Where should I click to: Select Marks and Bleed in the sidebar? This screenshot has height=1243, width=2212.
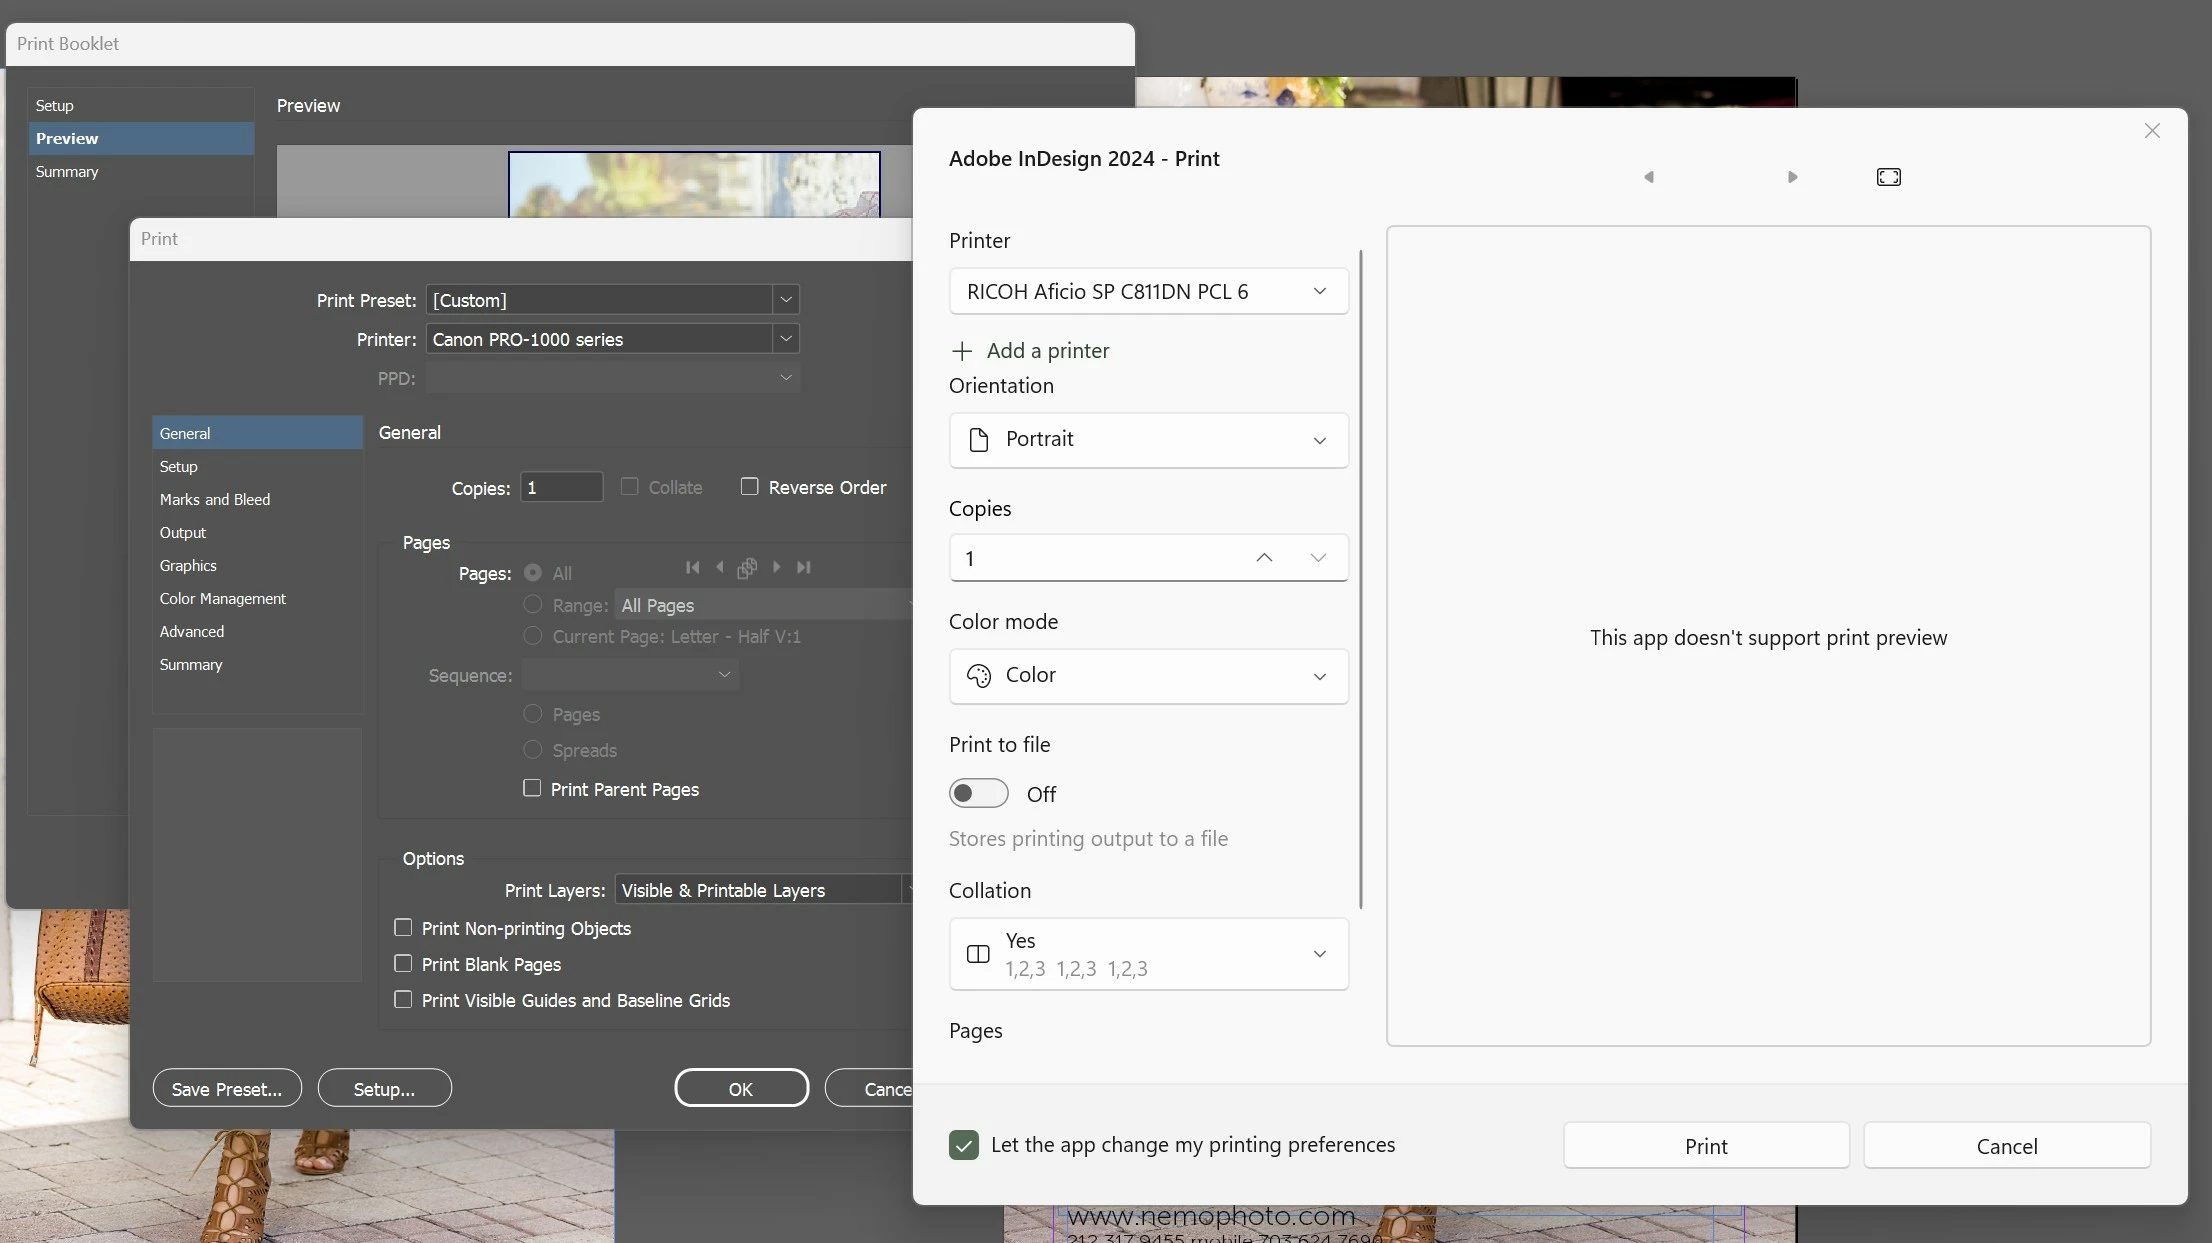tap(215, 499)
